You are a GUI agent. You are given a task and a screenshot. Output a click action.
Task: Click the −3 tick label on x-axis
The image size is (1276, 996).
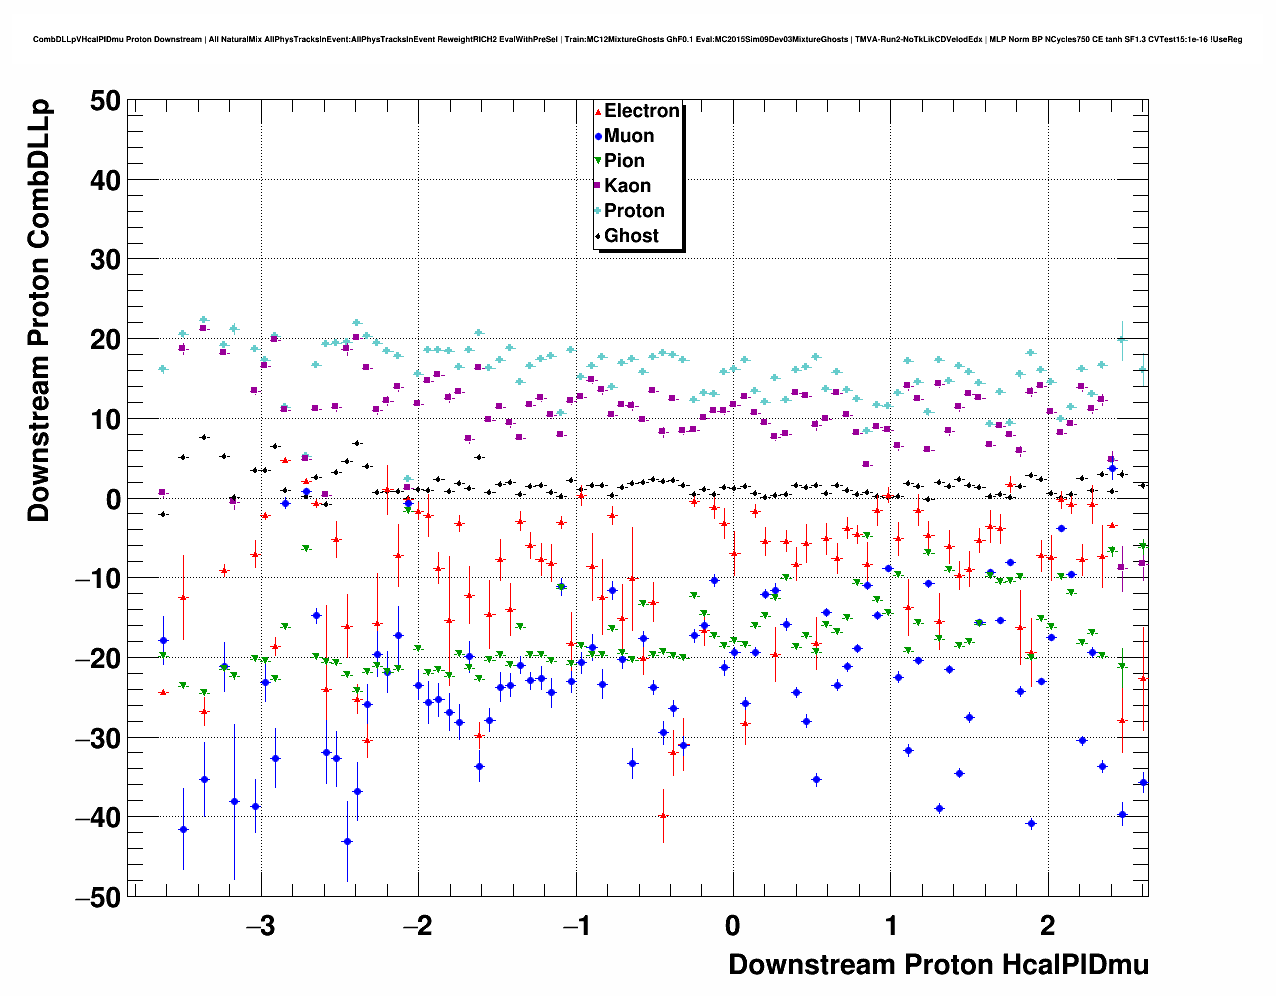click(x=260, y=926)
